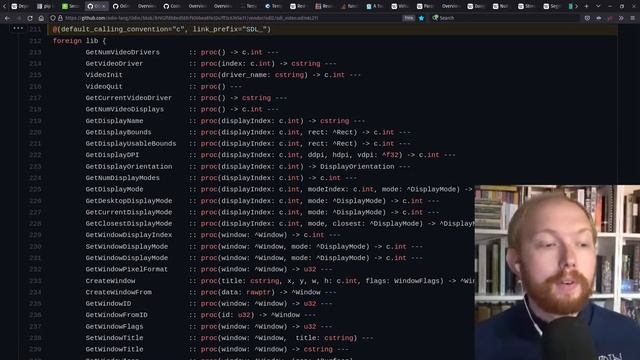Click the VideoQuit identifier
Screen dimensions: 640x360
[x=104, y=87]
